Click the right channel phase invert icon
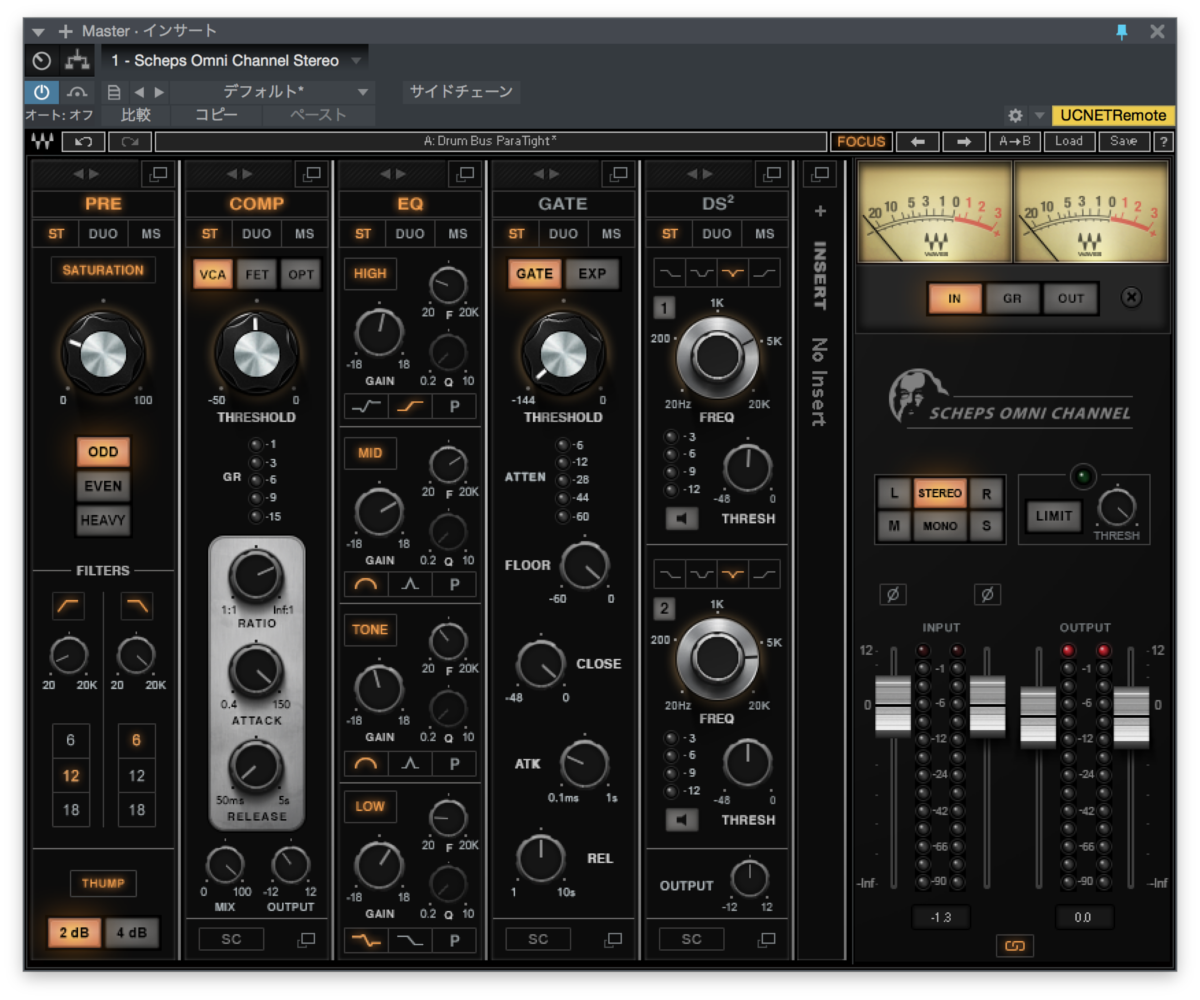This screenshot has width=1200, height=1000. pos(987,595)
